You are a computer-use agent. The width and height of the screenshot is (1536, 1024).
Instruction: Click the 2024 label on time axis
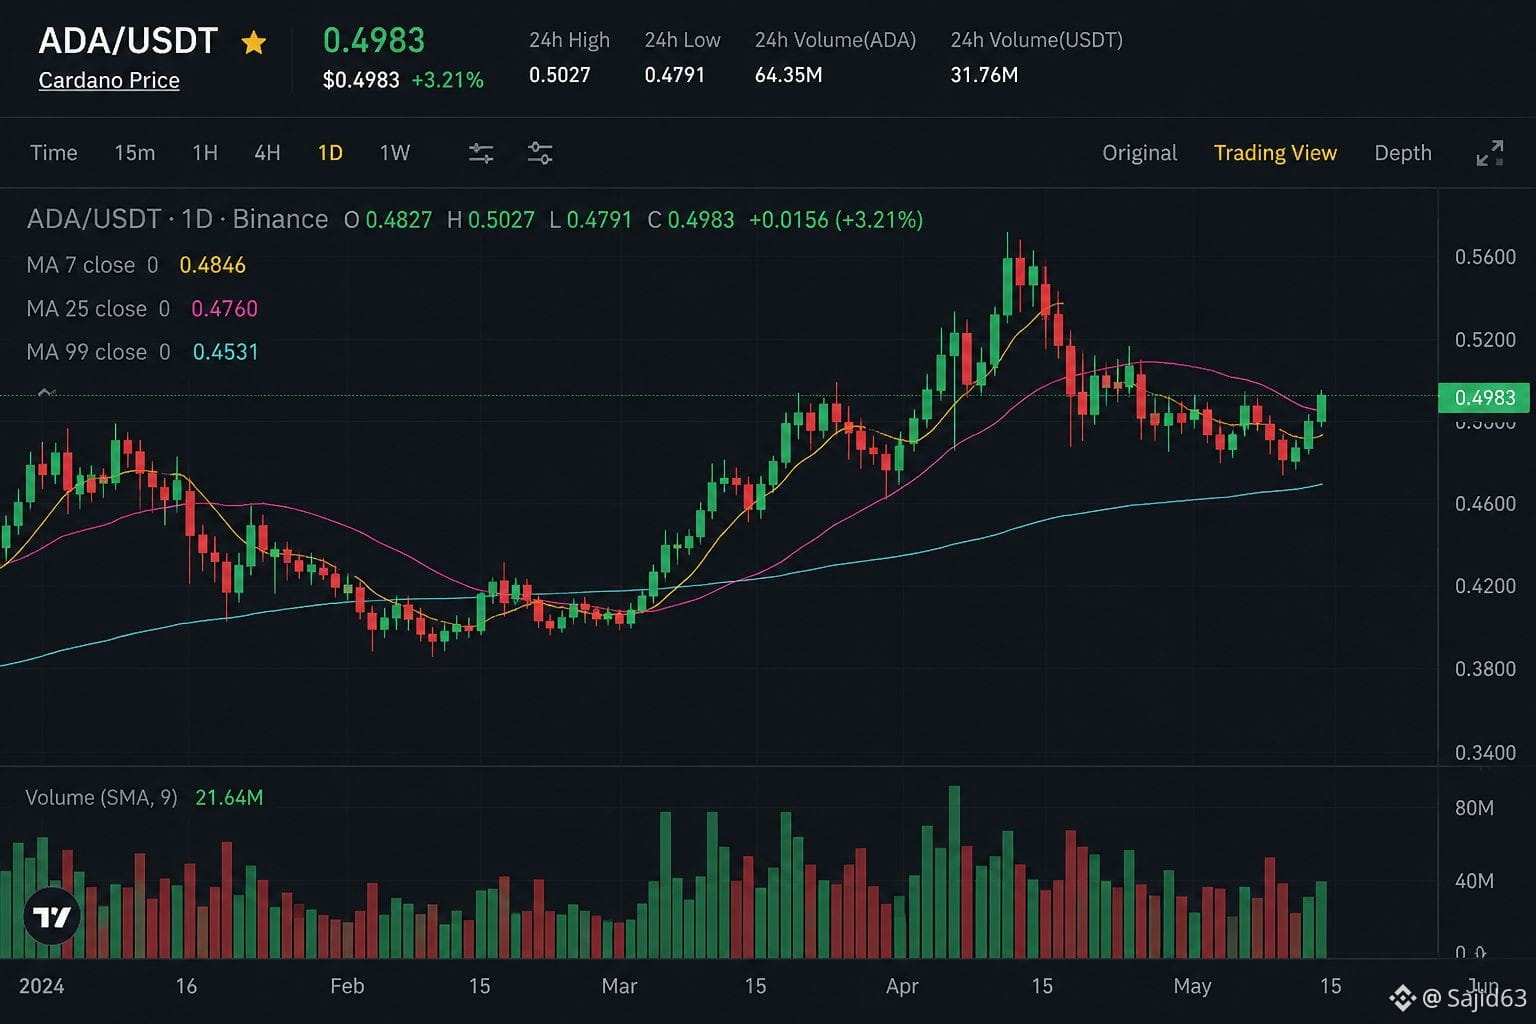tap(41, 986)
